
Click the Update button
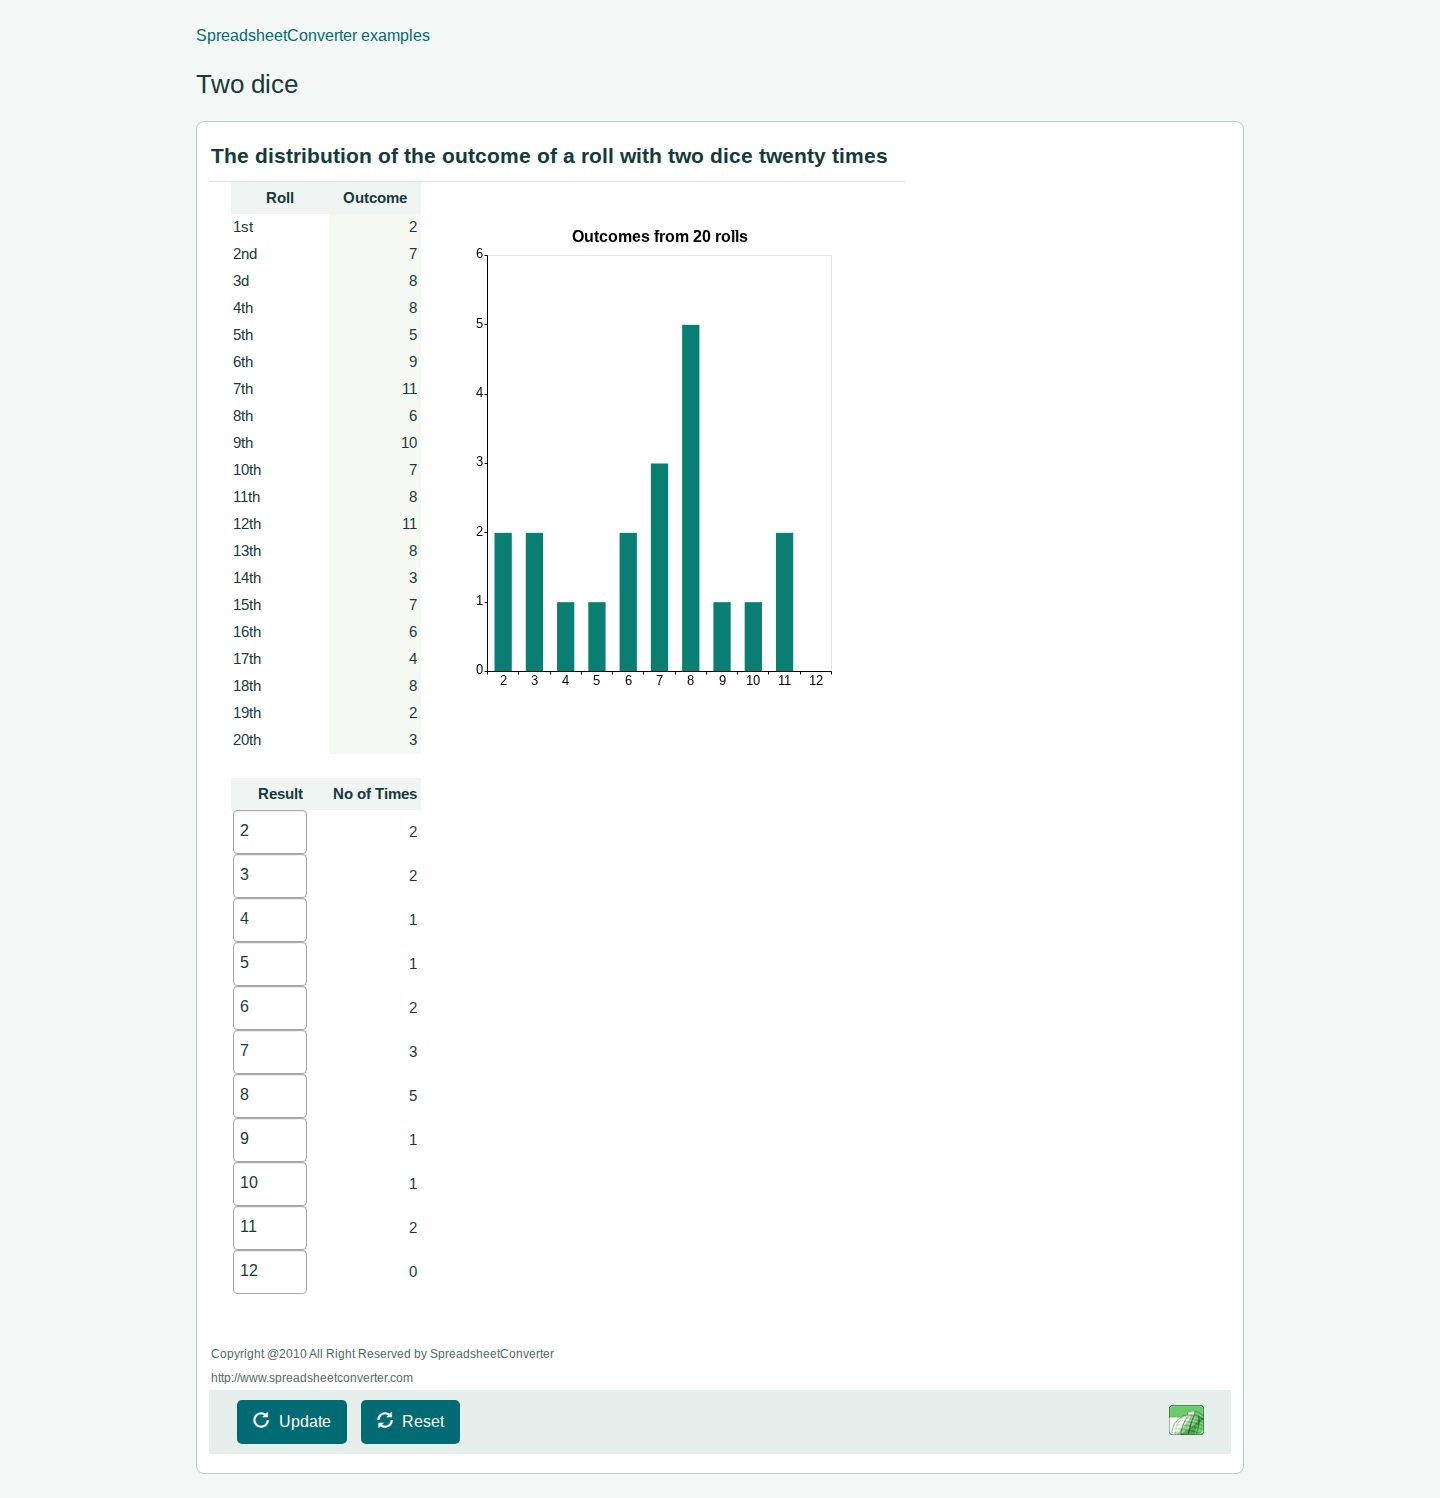tap(292, 1421)
